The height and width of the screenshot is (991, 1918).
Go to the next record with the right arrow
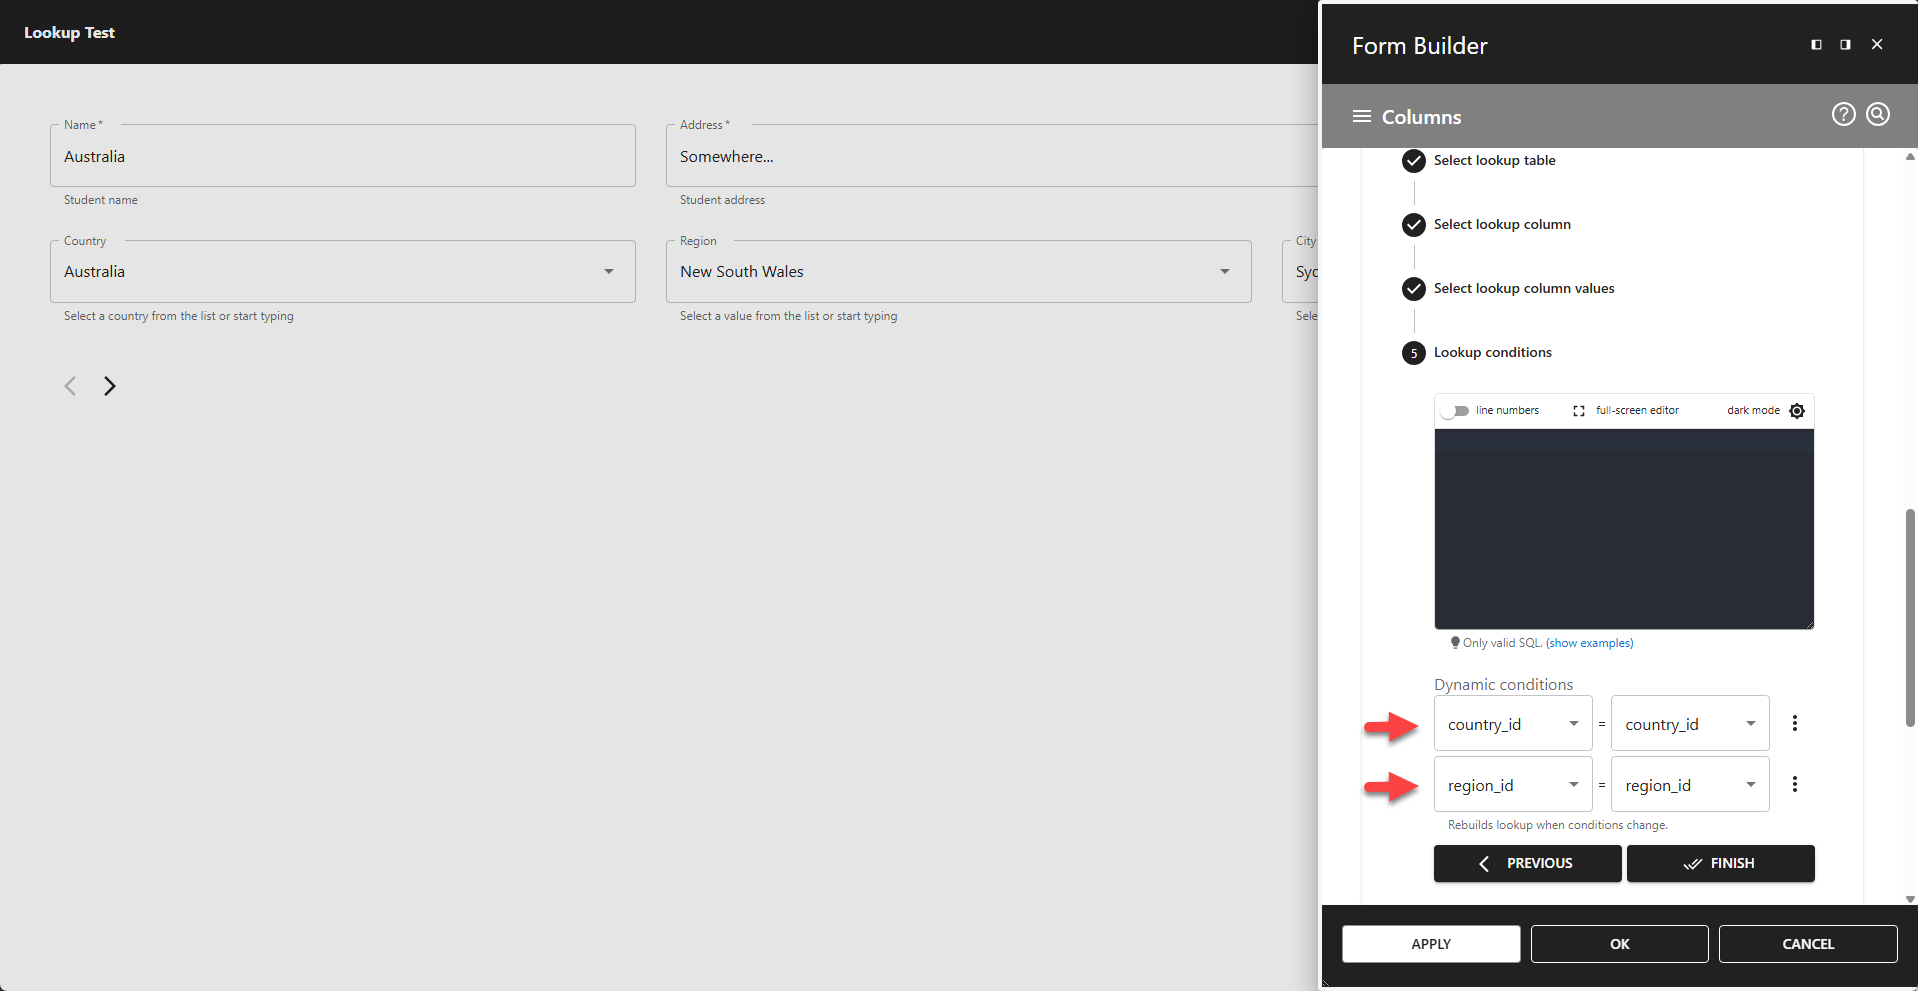pyautogui.click(x=110, y=386)
